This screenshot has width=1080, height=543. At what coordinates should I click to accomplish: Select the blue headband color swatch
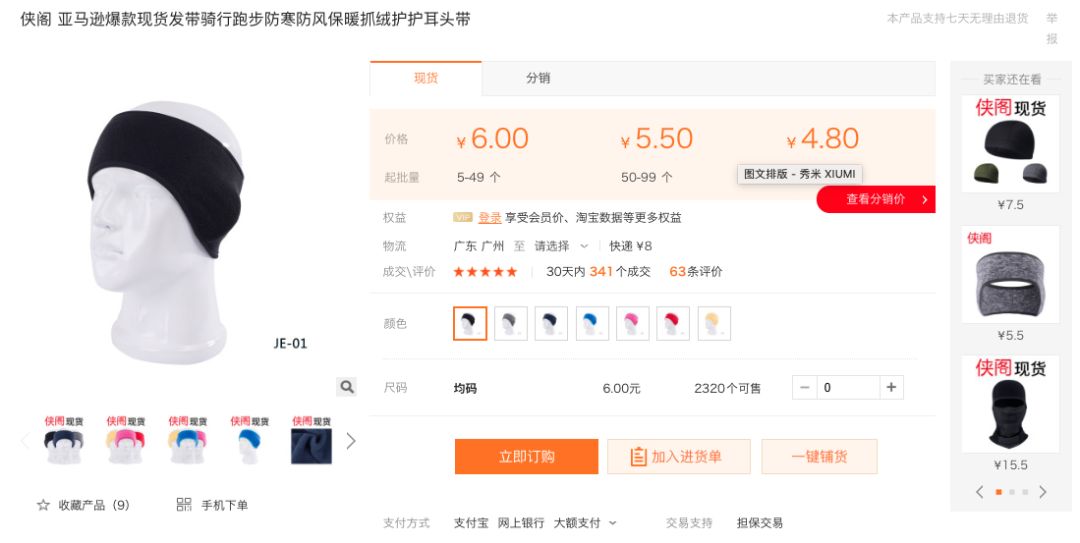point(592,323)
